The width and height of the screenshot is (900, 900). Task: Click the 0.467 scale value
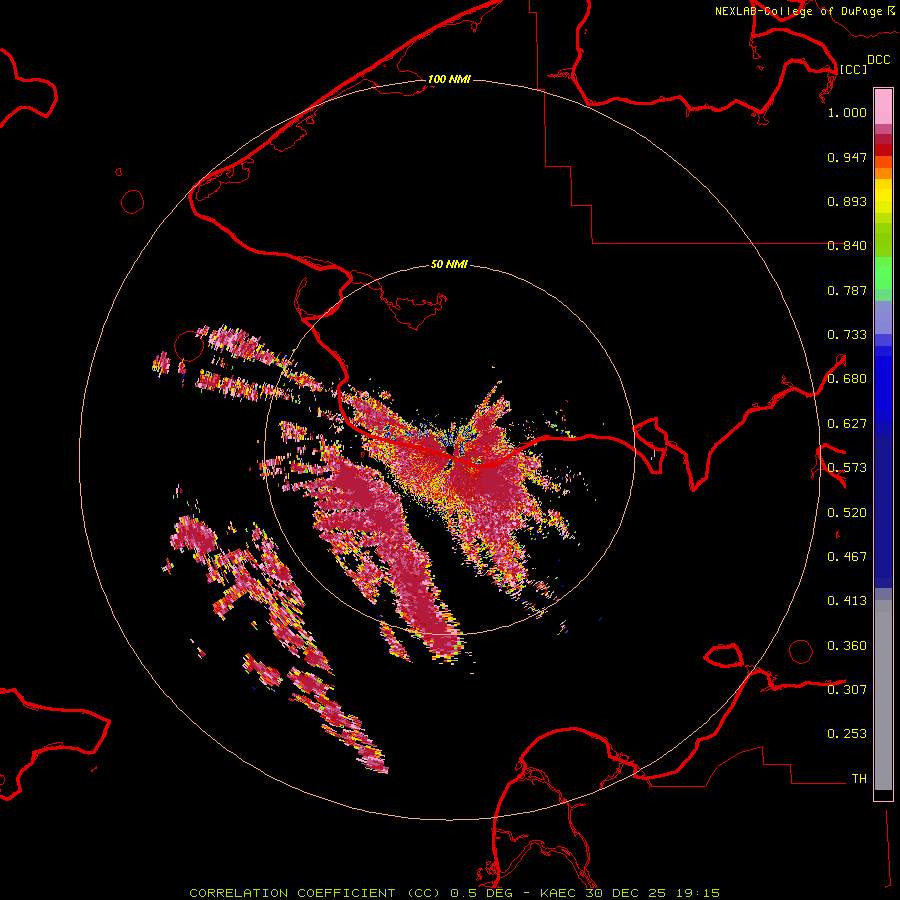(847, 557)
